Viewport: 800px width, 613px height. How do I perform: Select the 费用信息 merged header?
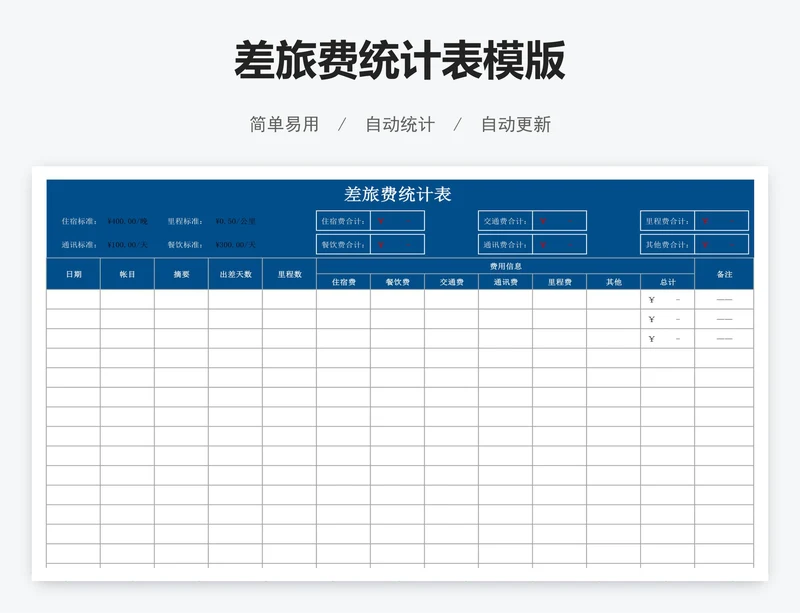[x=506, y=266]
